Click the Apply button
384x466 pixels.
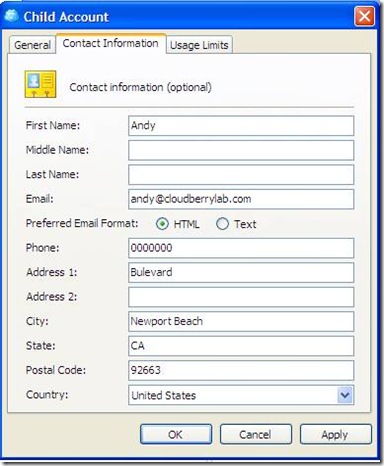[x=335, y=434]
